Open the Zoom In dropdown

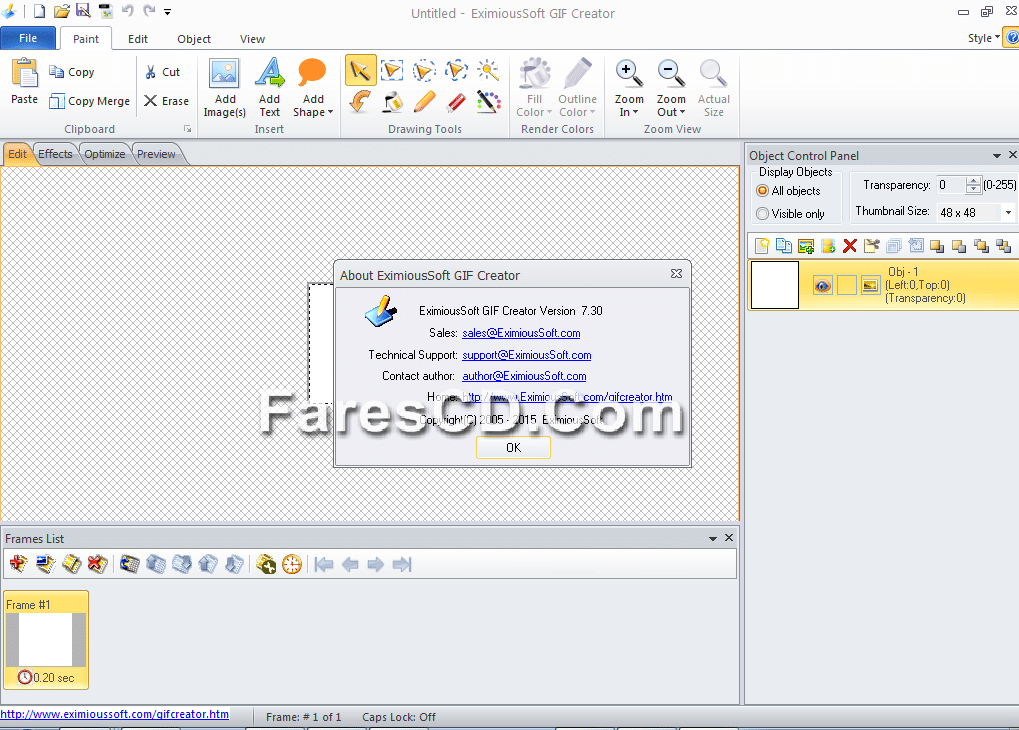tap(629, 112)
